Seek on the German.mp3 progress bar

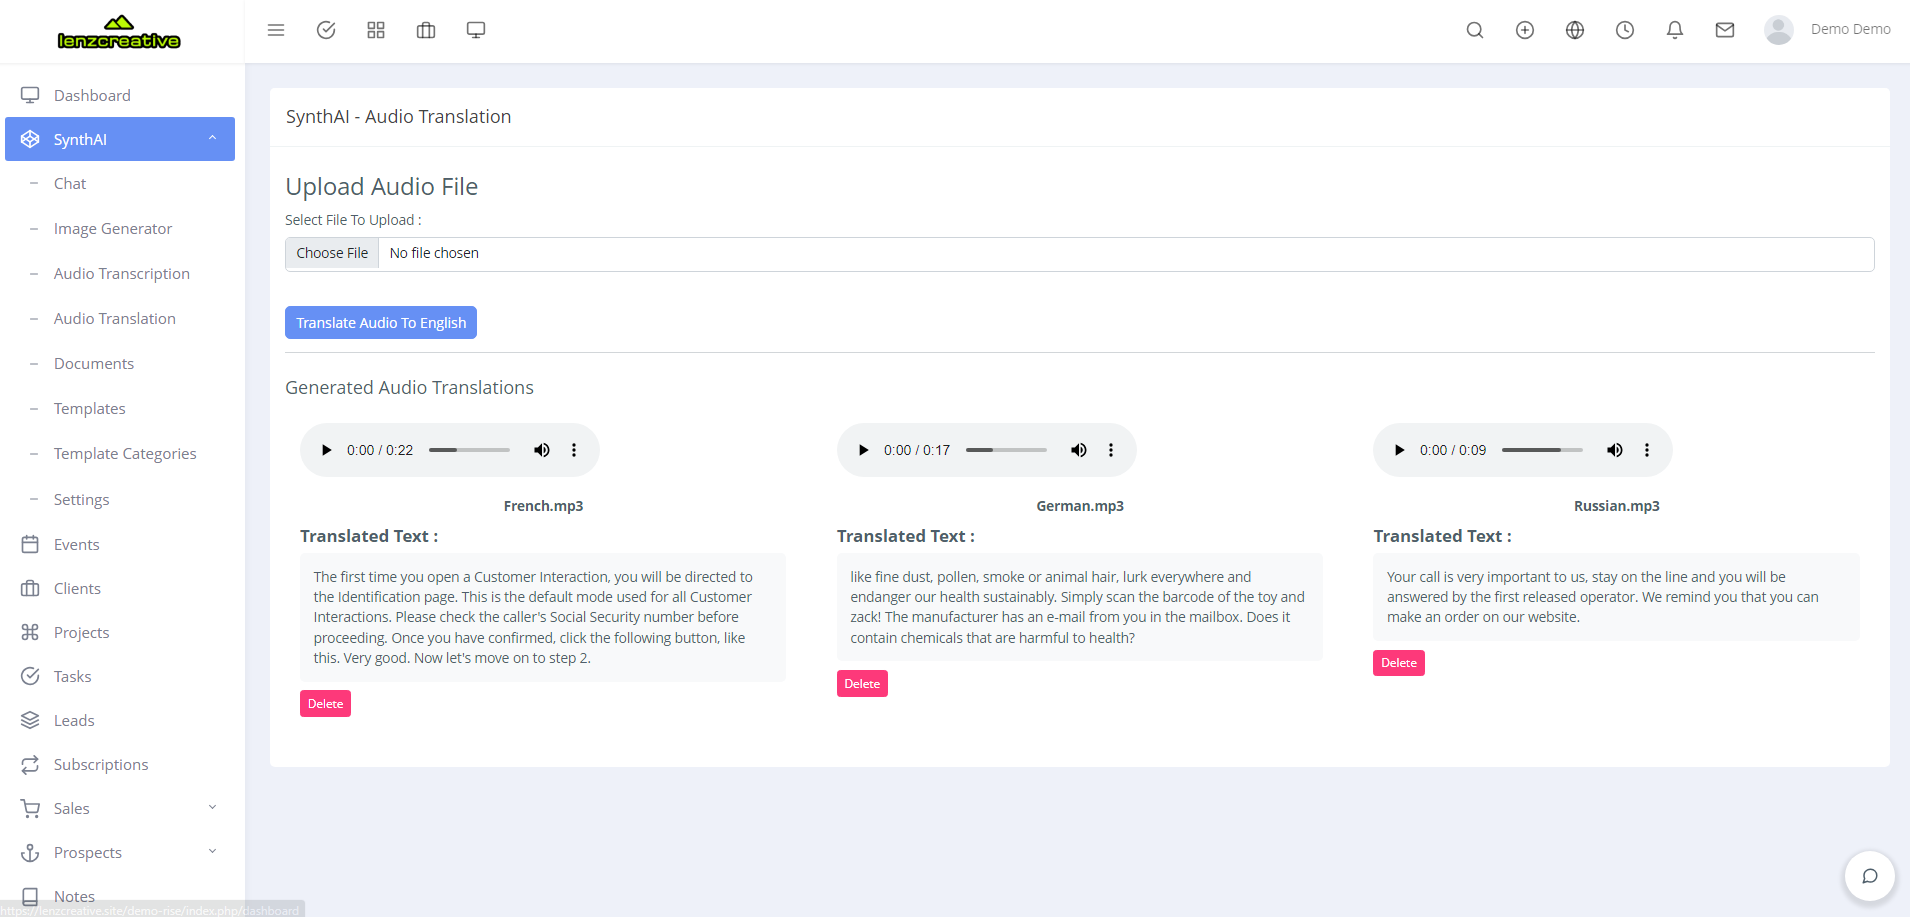[x=1006, y=450]
